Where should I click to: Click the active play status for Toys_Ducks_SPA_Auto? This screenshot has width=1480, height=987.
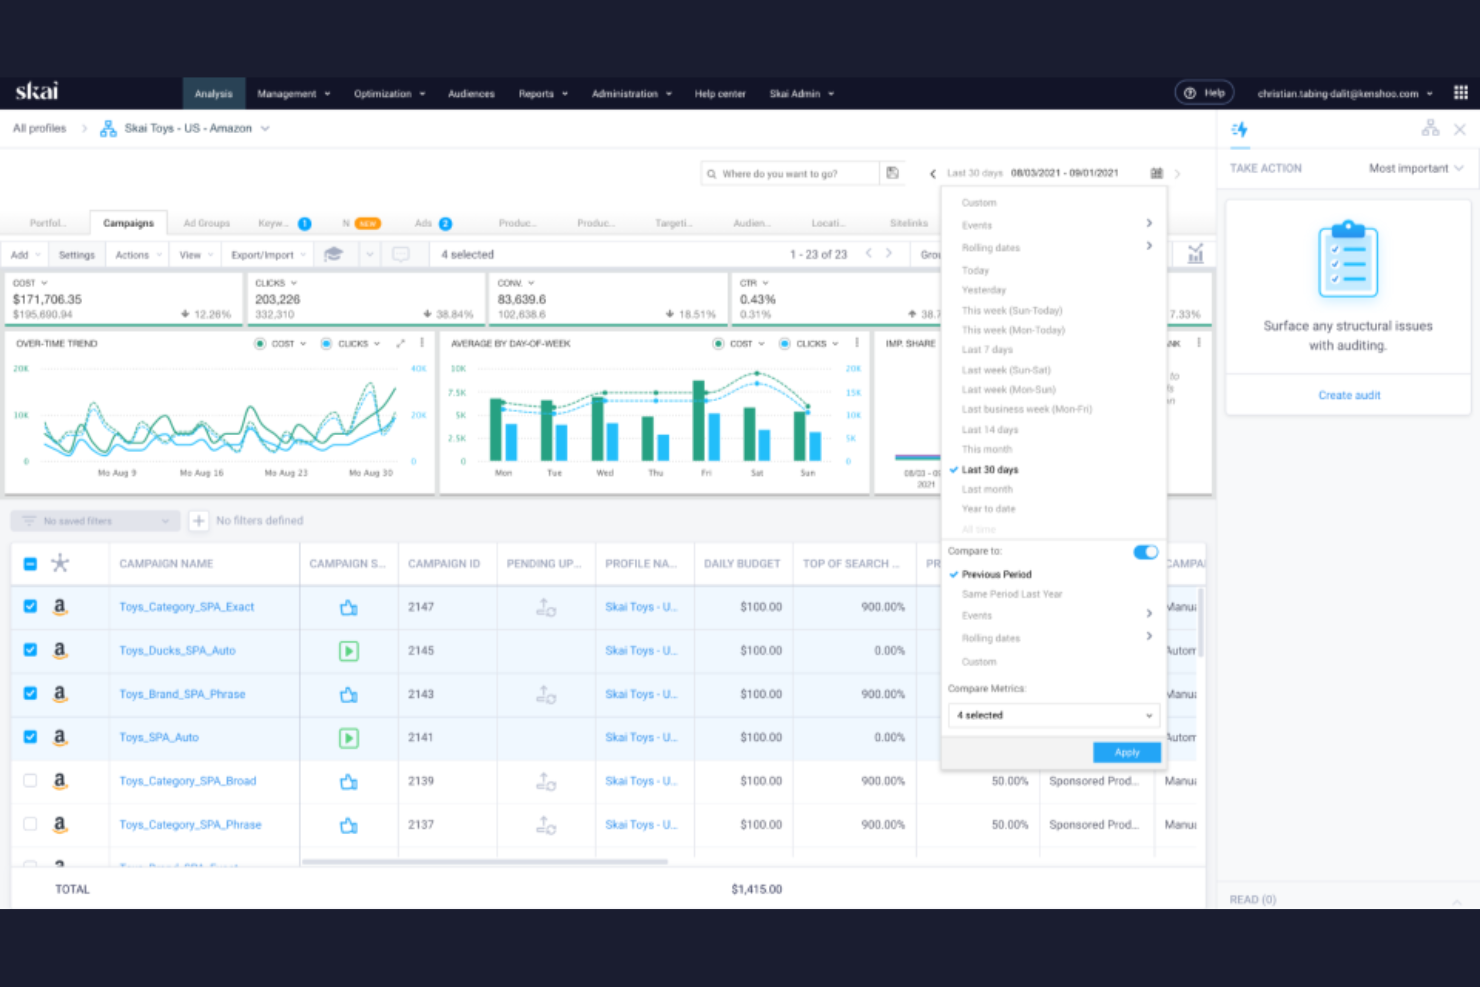coord(349,651)
